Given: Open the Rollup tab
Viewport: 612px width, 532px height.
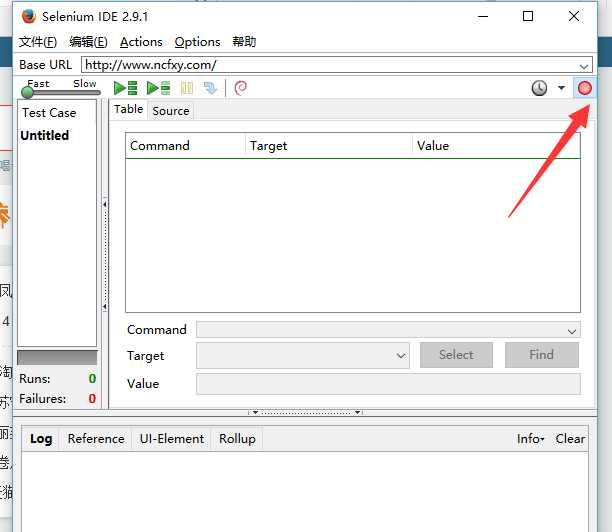Looking at the screenshot, I should pyautogui.click(x=237, y=439).
